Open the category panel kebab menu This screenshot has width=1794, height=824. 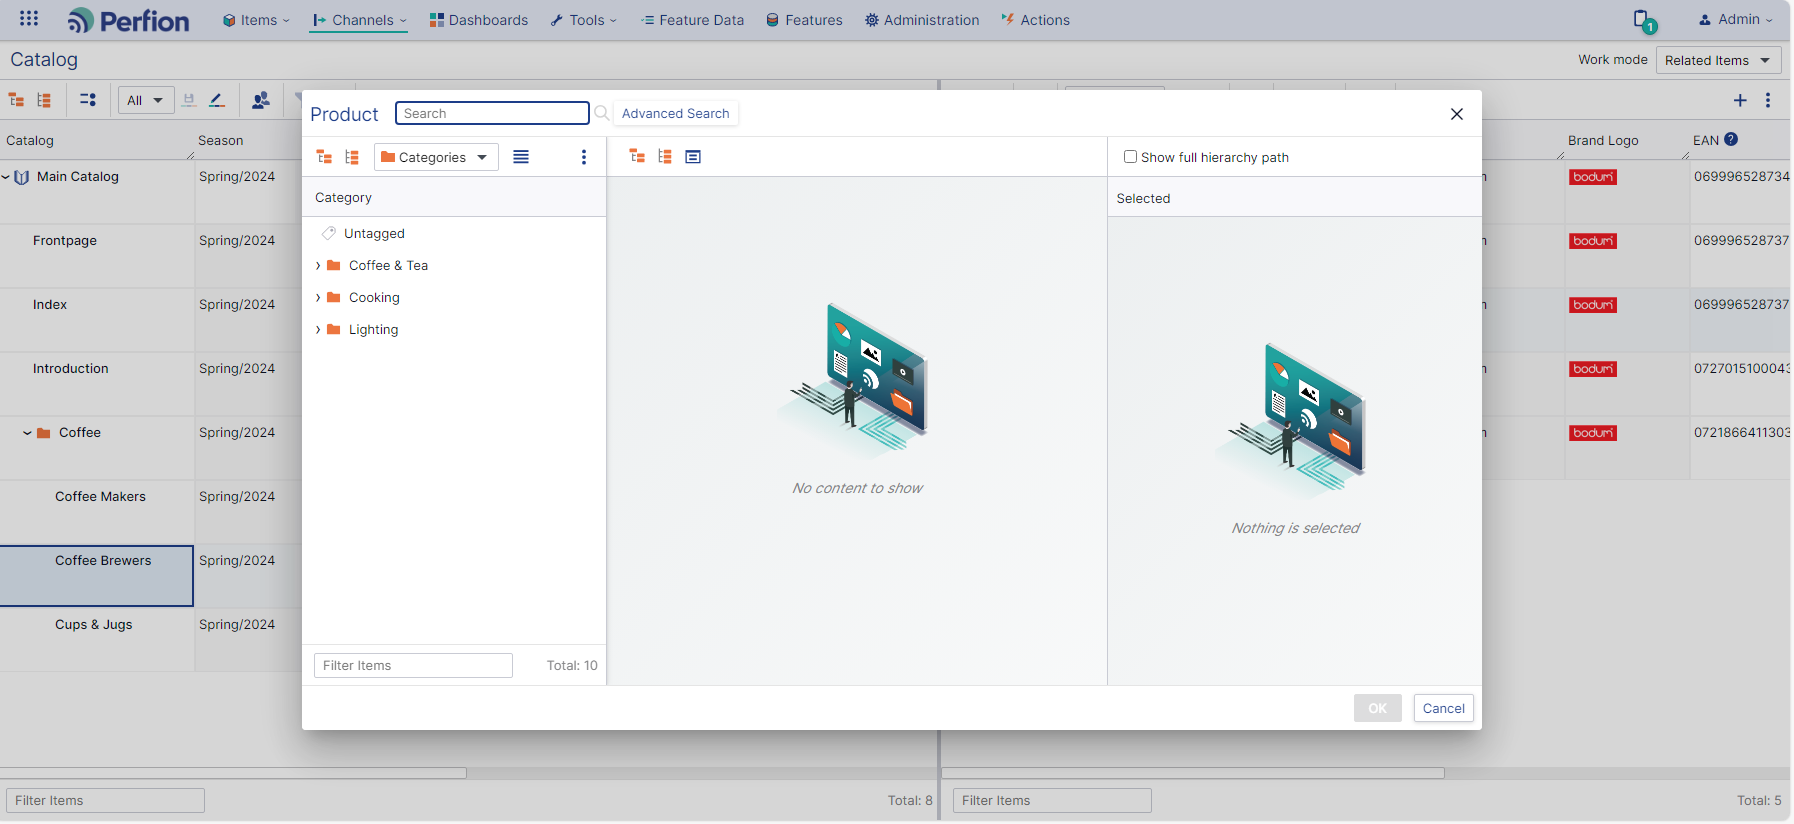pyautogui.click(x=584, y=157)
